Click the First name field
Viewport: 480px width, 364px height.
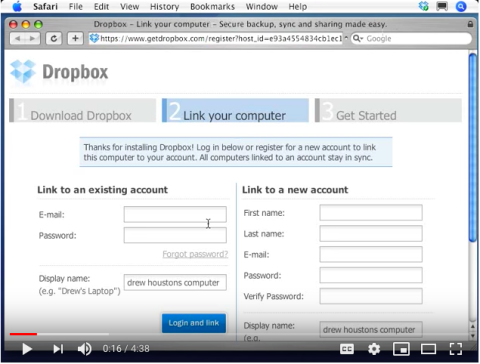click(x=371, y=213)
